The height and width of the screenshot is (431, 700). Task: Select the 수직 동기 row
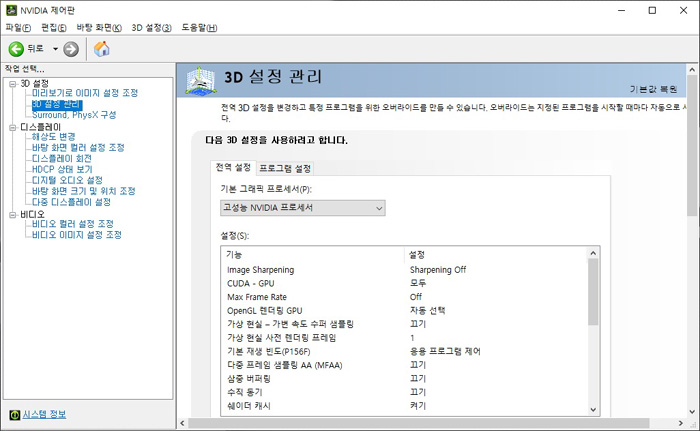click(x=405, y=392)
